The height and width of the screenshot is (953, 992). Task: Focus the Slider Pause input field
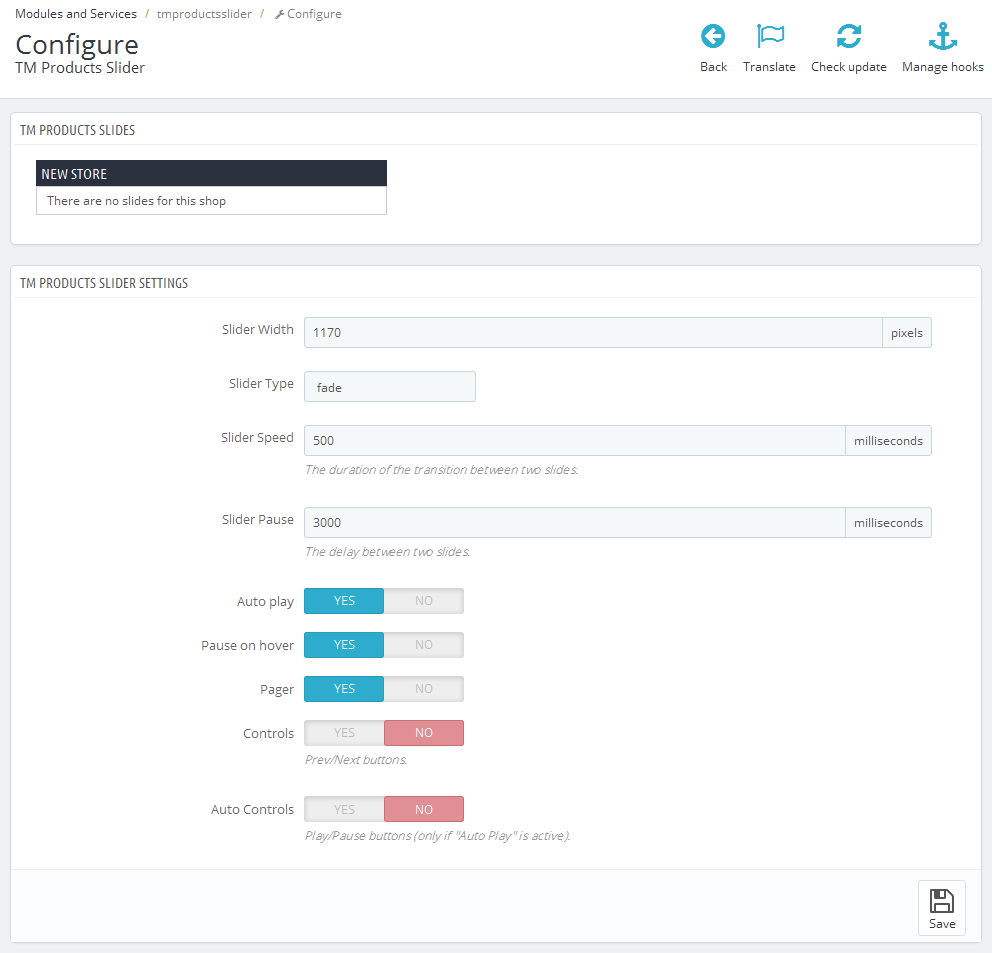point(574,523)
